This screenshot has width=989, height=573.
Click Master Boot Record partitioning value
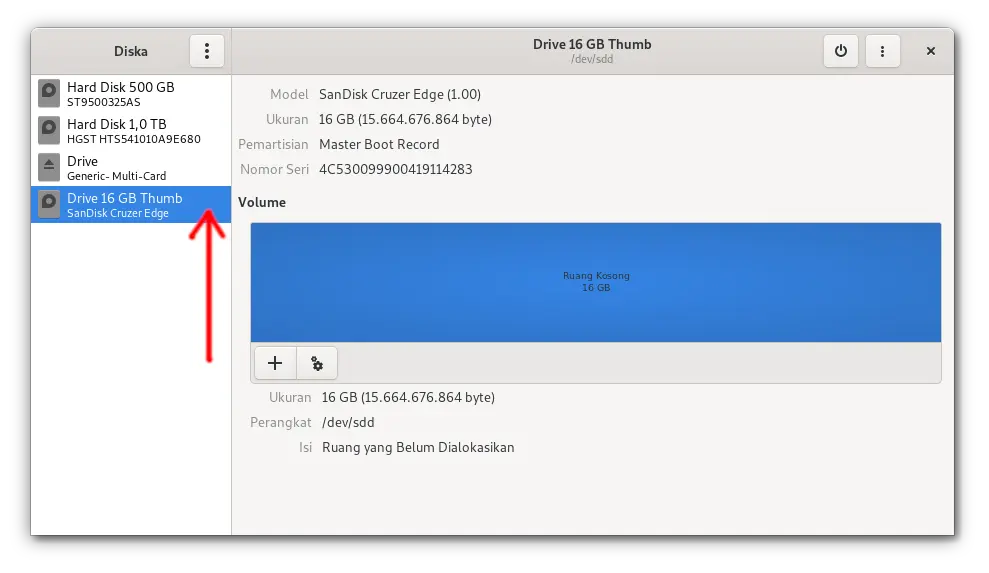[x=379, y=145]
